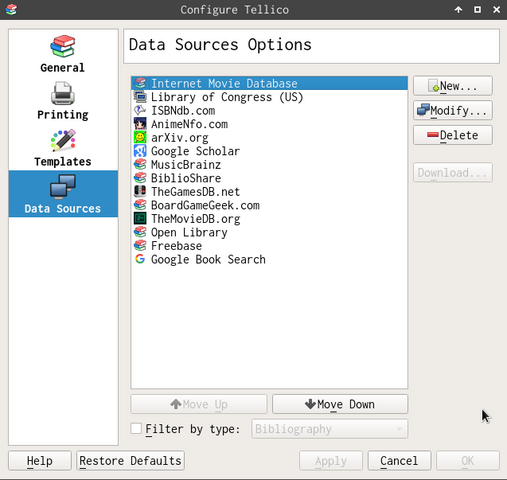The height and width of the screenshot is (480, 507).
Task: Select Library of Congress (US) text
Action: click(x=227, y=97)
